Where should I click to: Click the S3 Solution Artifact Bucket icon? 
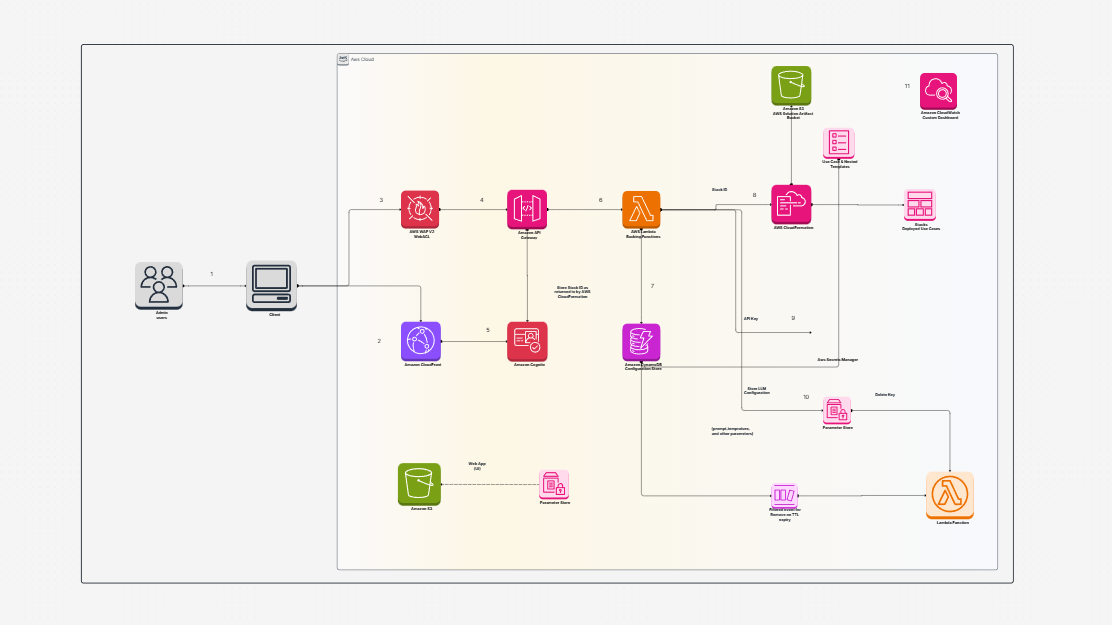pos(791,86)
